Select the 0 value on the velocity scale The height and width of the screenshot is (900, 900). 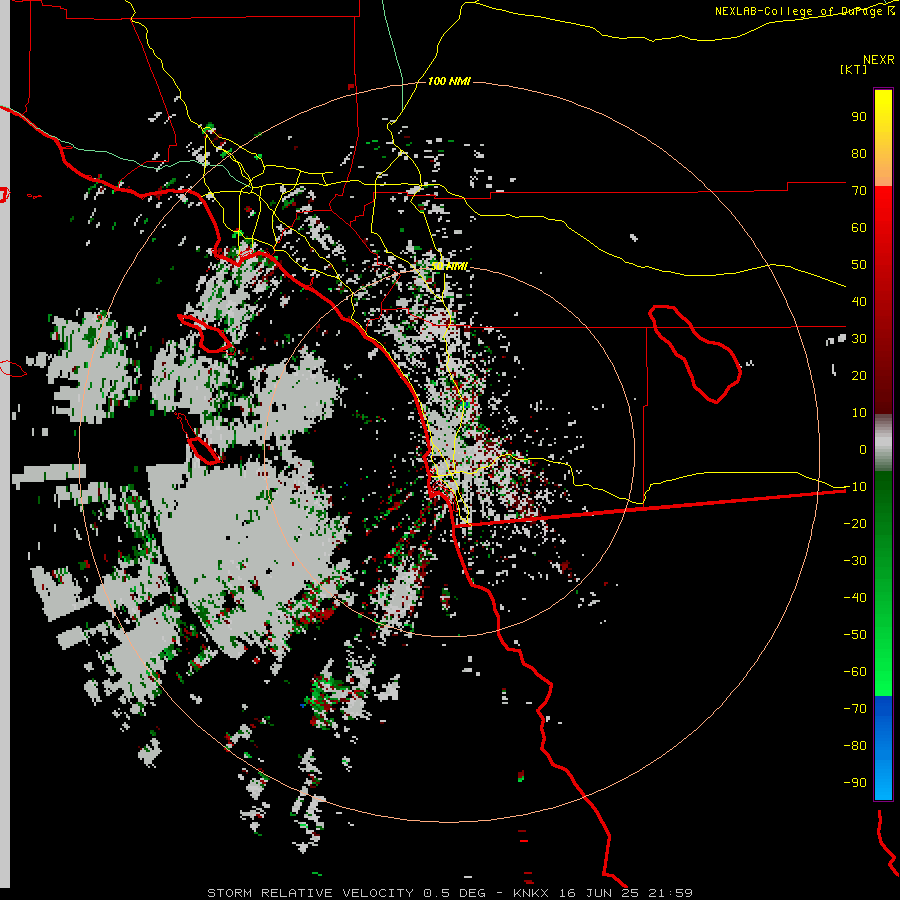click(863, 450)
